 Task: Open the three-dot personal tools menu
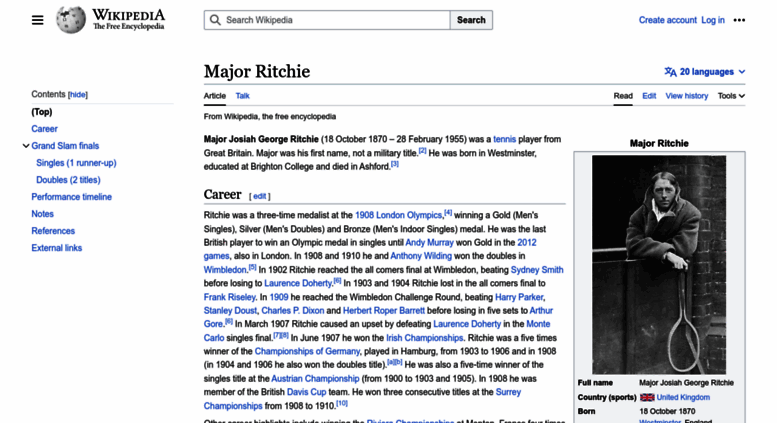pos(739,20)
